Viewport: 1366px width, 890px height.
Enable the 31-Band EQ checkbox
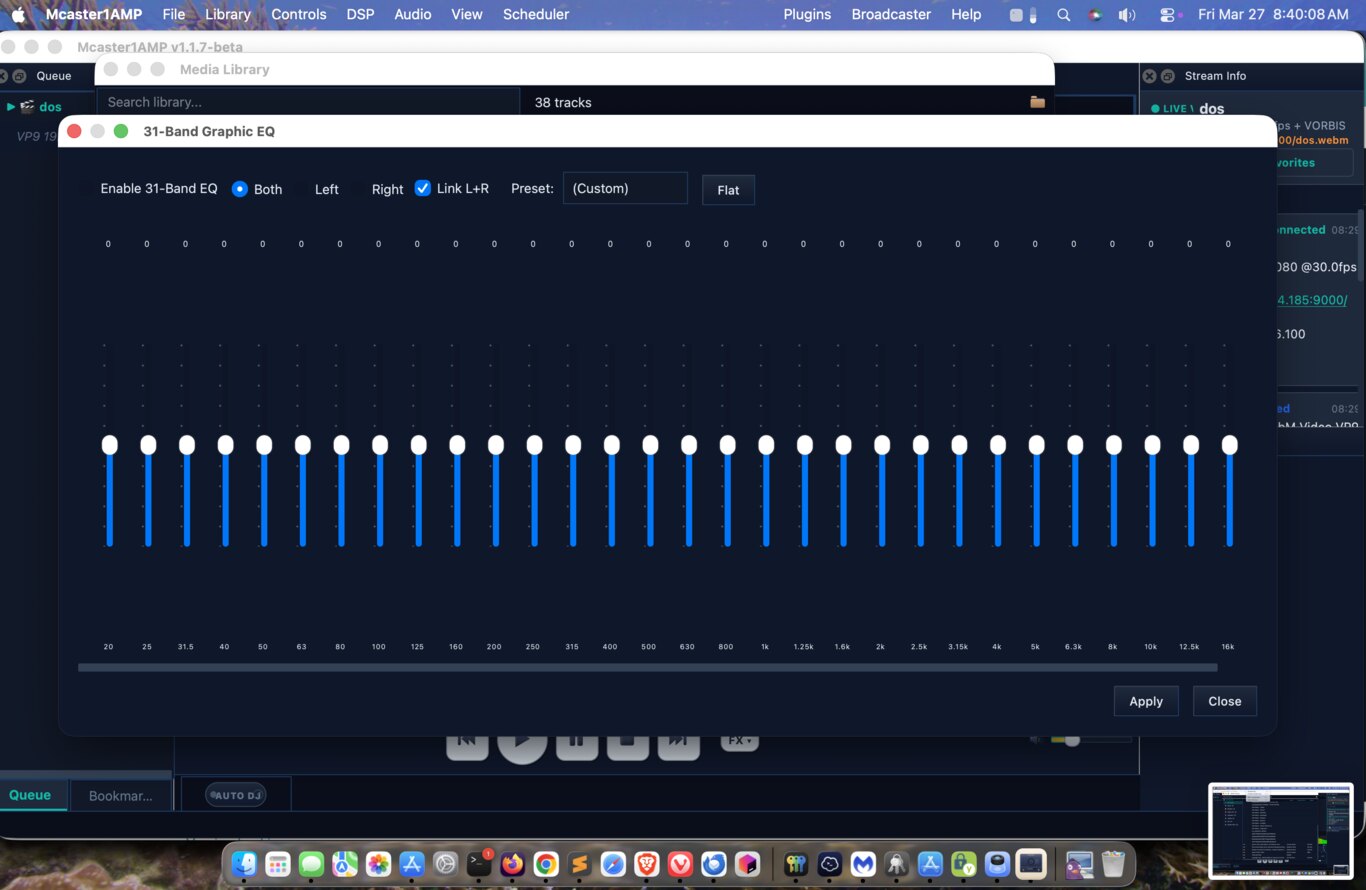[x=150, y=188]
